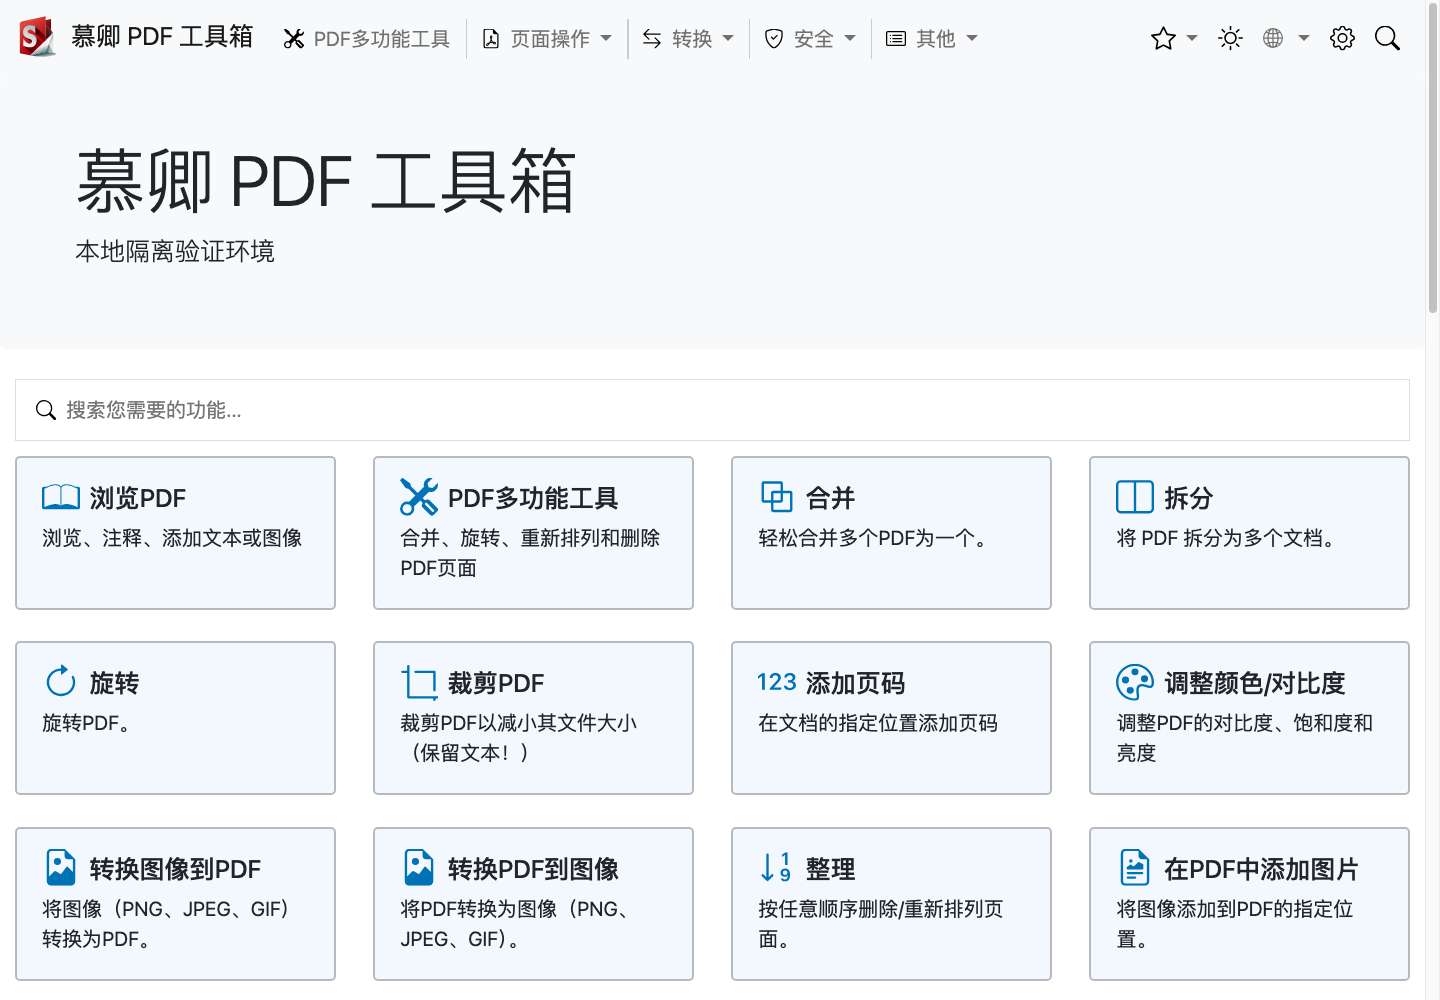Screen dimensions: 1440x1000
Task: Expand the 安全 dropdown menu
Action: [810, 39]
